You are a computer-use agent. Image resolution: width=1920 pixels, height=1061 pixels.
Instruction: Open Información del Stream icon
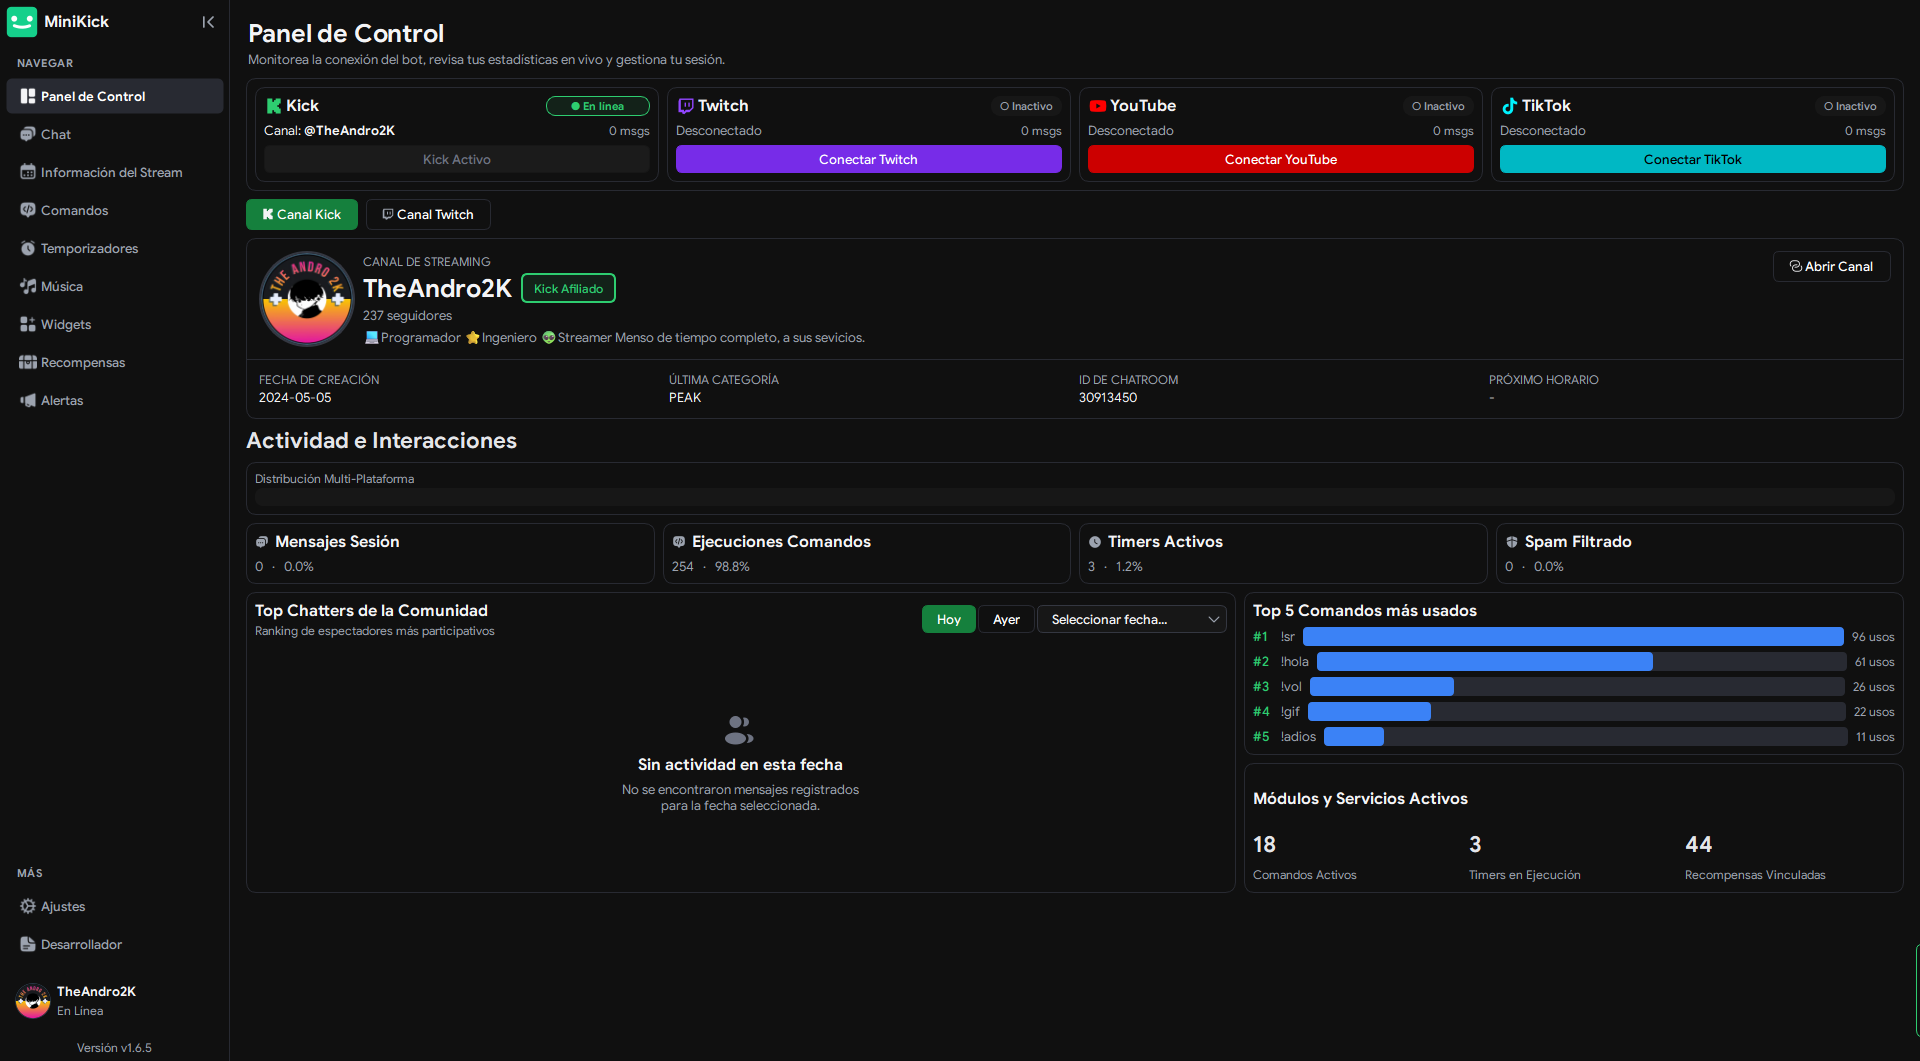[28, 172]
